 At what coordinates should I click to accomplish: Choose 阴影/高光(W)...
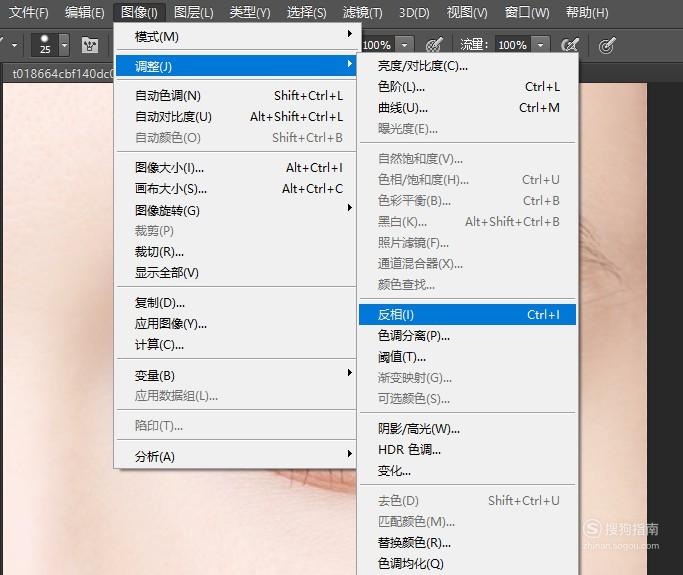tap(467, 429)
